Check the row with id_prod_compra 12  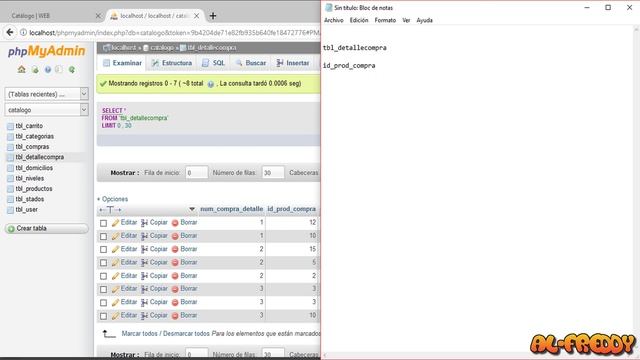[103, 223]
